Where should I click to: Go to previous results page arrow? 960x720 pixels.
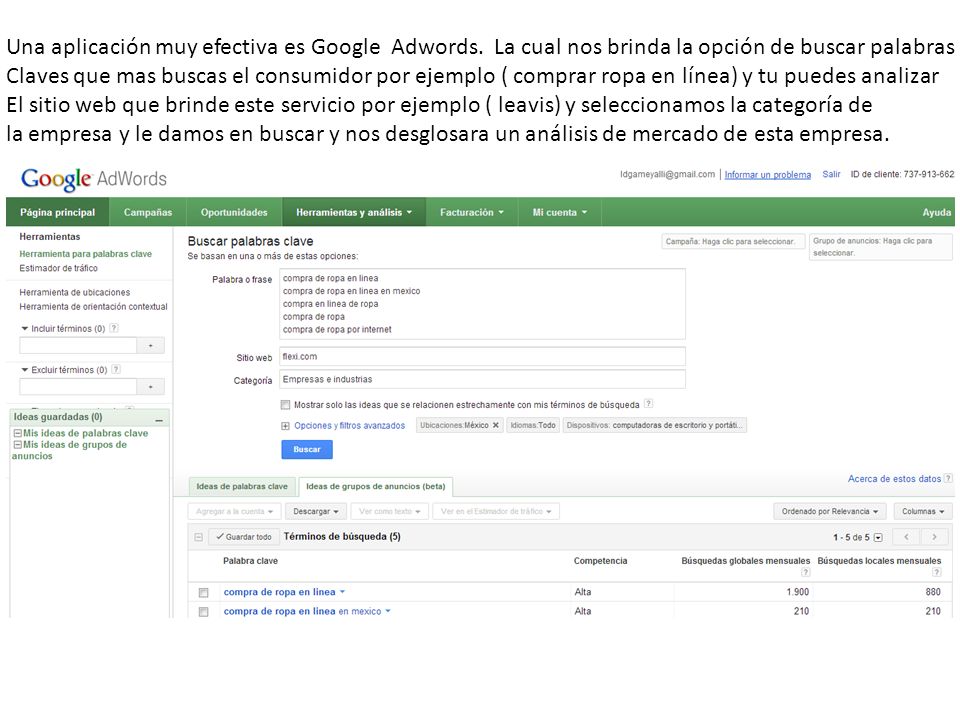pos(907,537)
